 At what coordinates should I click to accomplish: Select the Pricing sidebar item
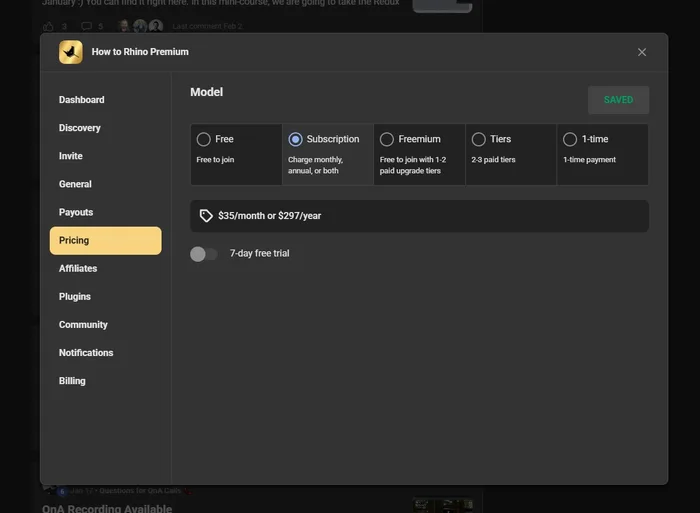coord(105,241)
